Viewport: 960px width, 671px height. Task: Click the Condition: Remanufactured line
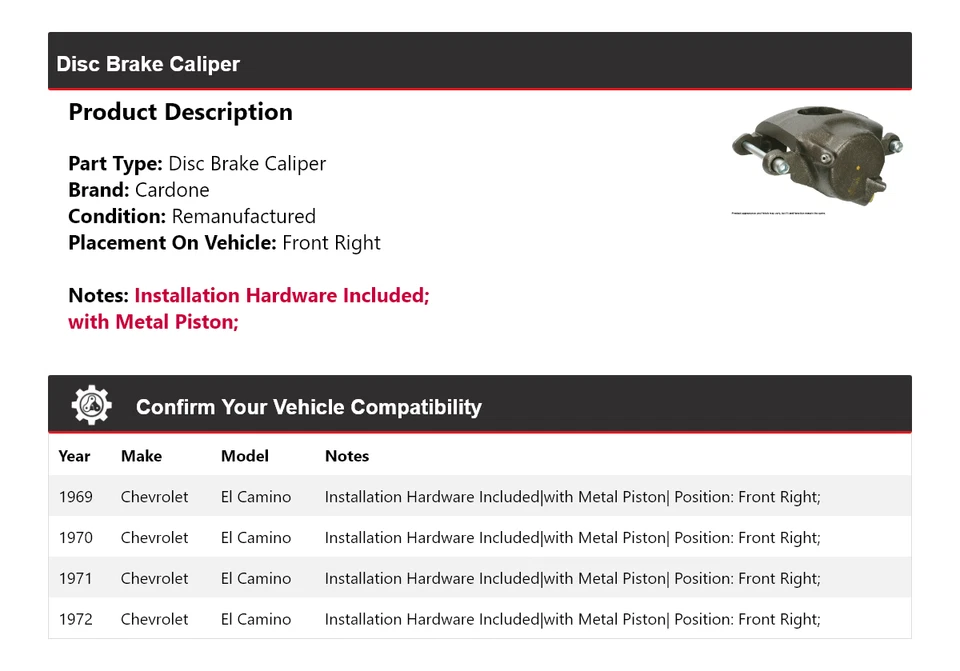192,216
